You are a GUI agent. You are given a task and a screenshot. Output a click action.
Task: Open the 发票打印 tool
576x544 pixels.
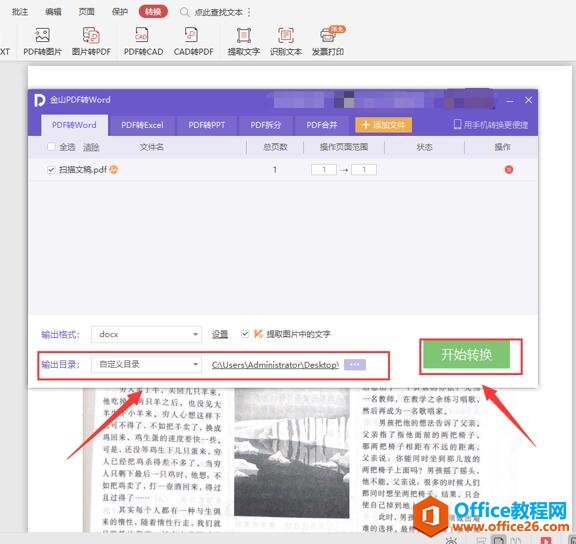(328, 41)
